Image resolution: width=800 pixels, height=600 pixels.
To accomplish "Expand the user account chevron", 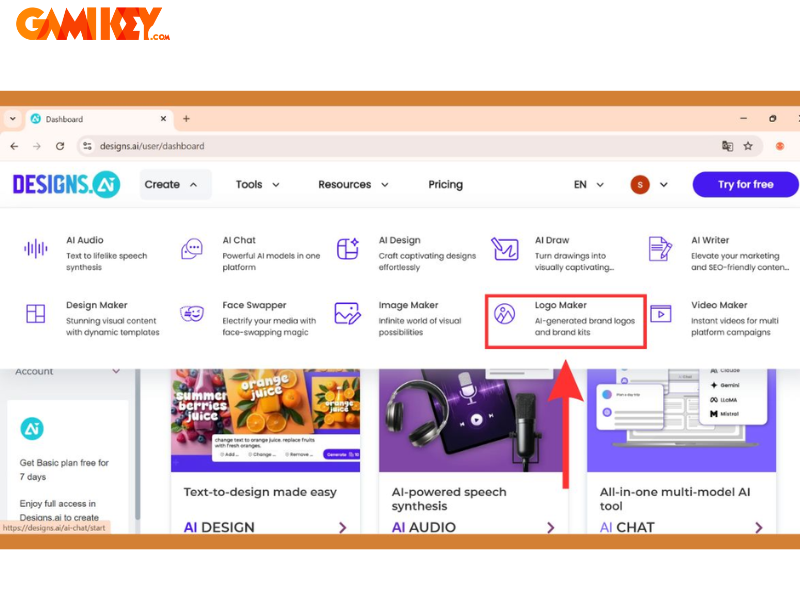I will click(x=663, y=185).
